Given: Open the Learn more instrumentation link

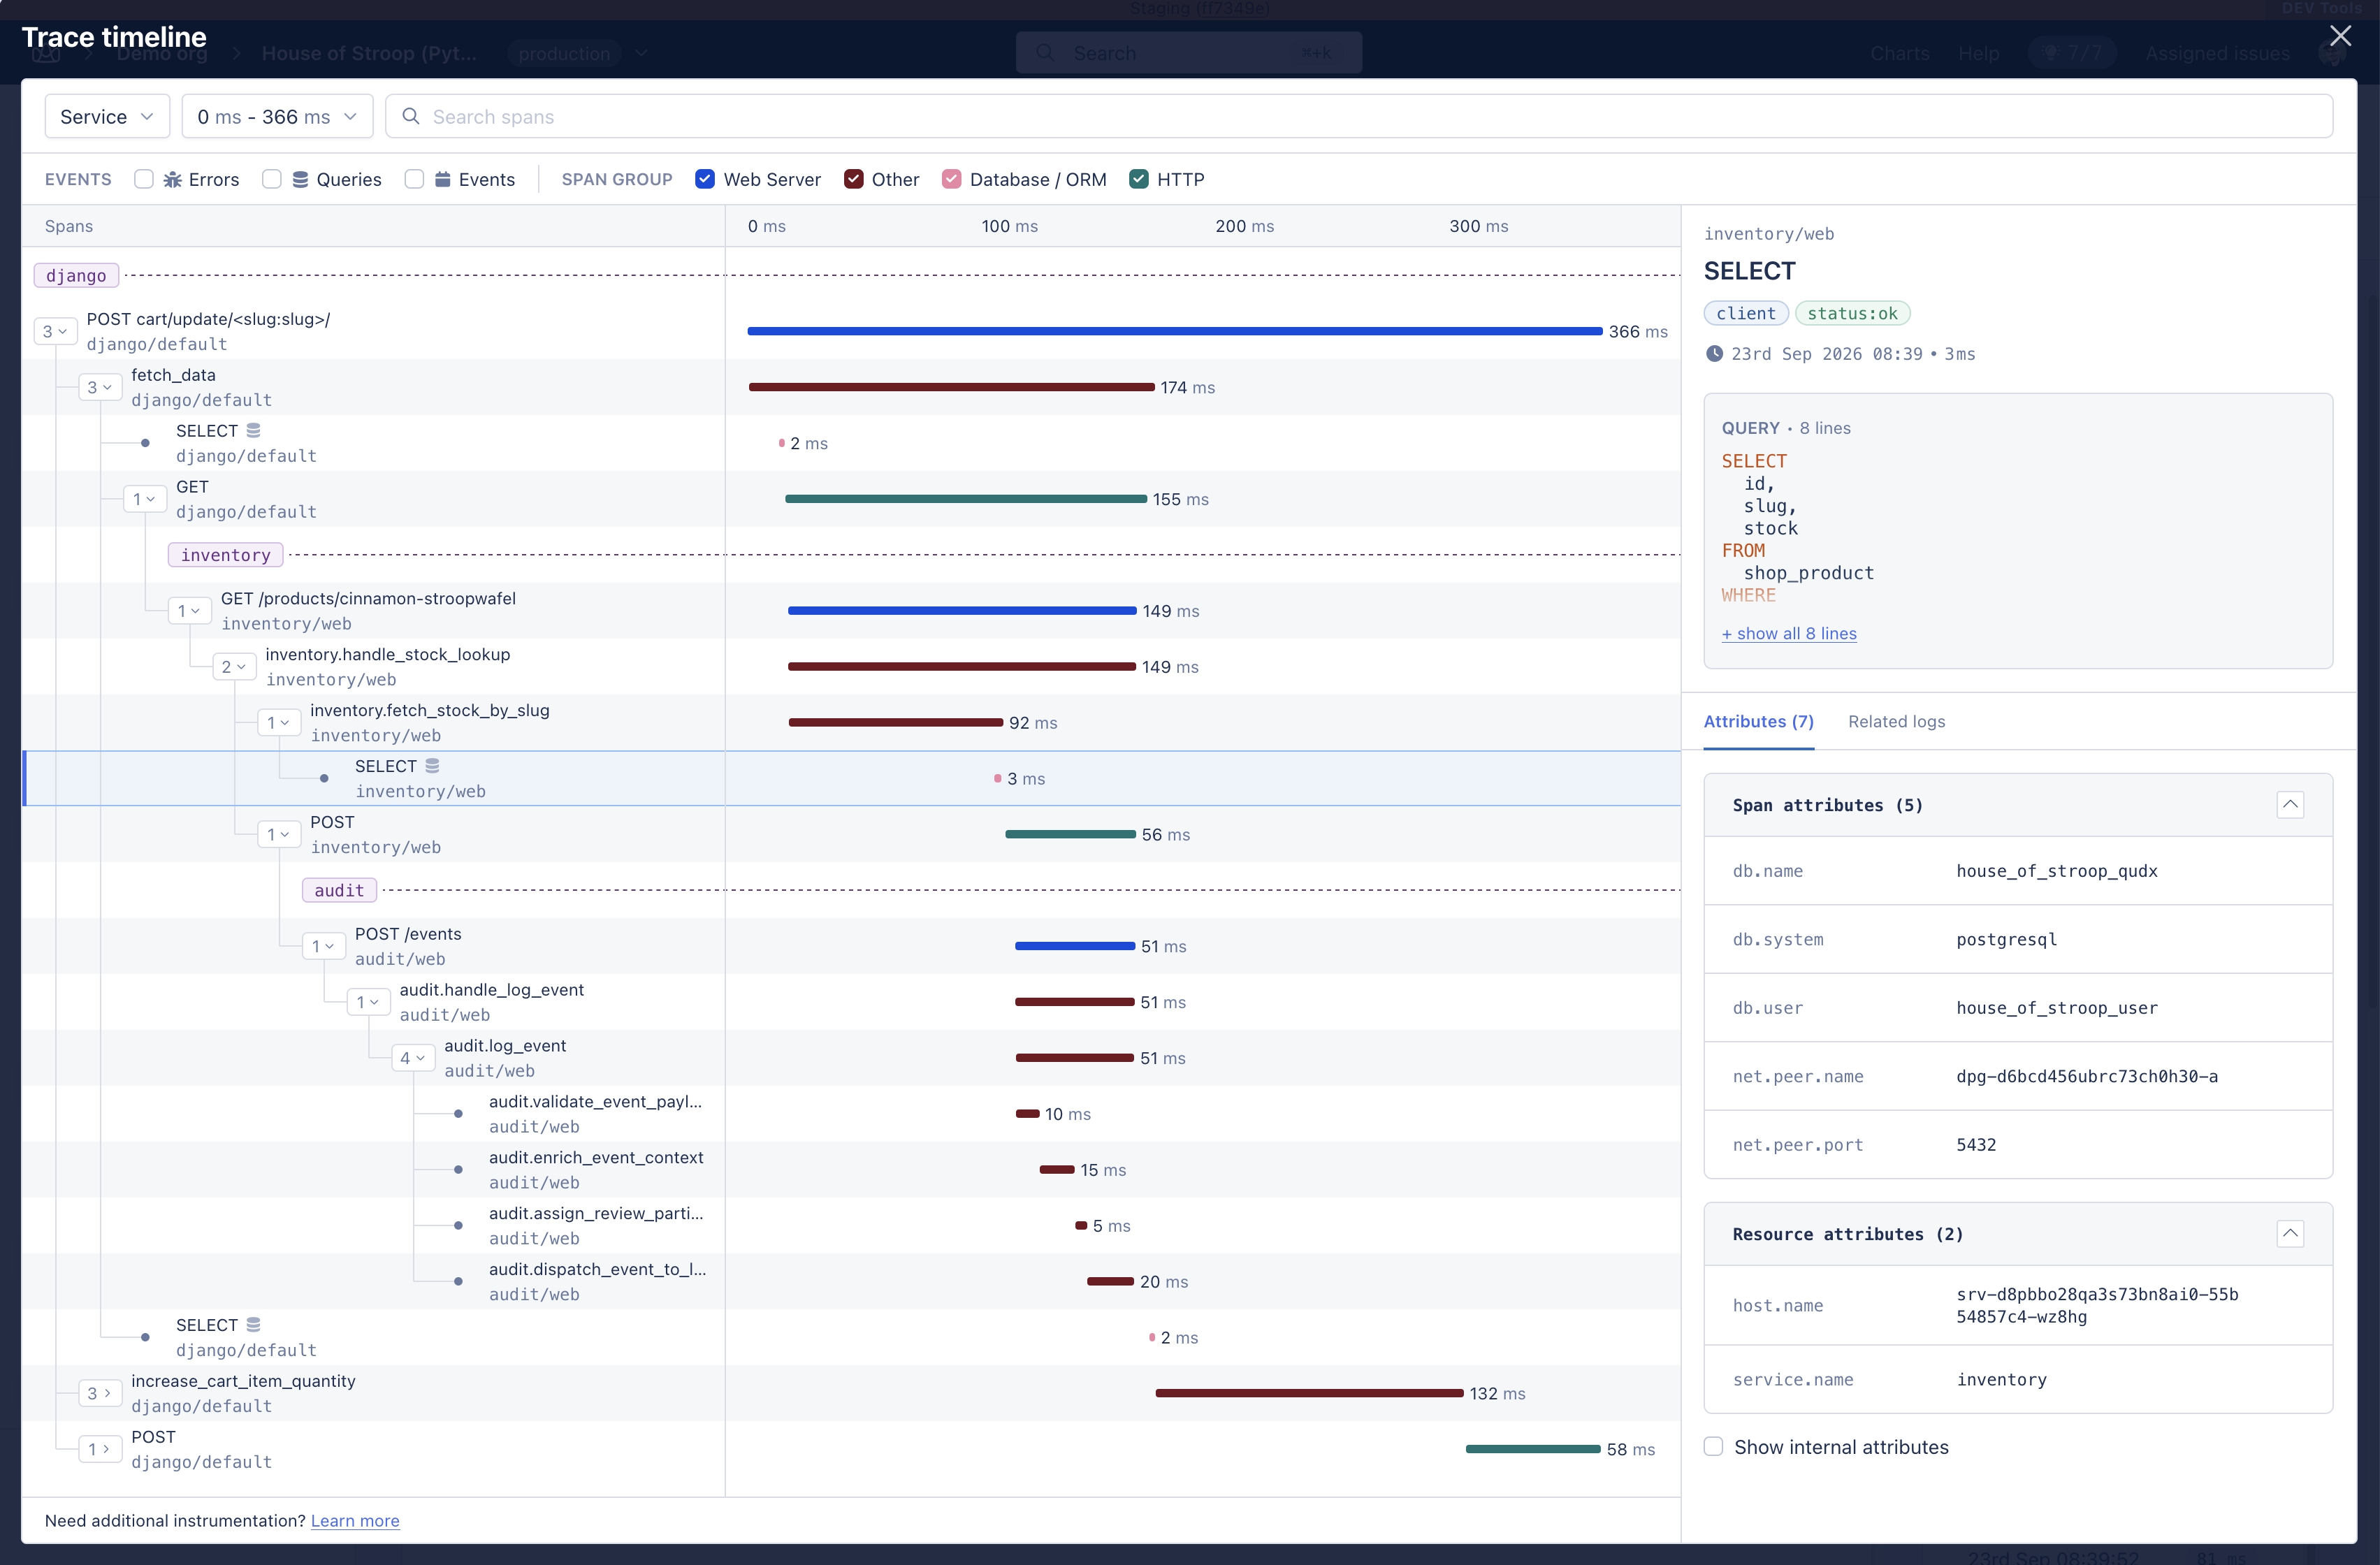Looking at the screenshot, I should [x=355, y=1520].
